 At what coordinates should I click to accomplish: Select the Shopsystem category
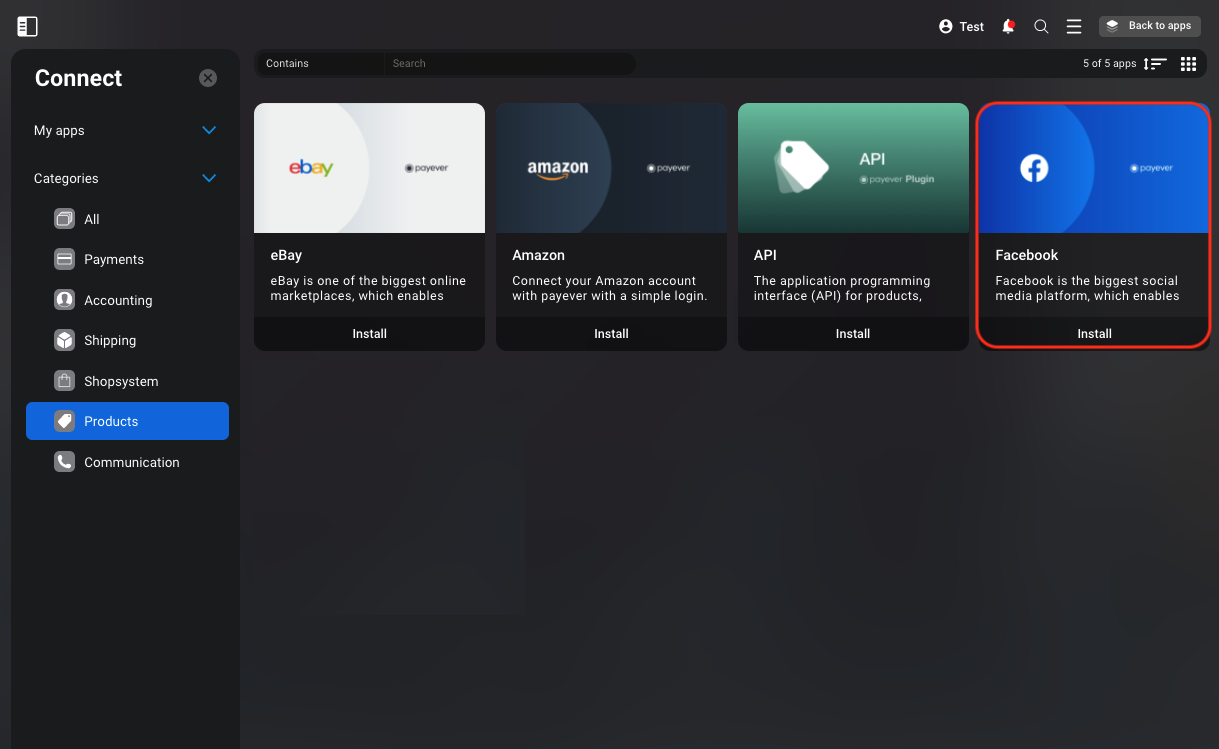127,381
